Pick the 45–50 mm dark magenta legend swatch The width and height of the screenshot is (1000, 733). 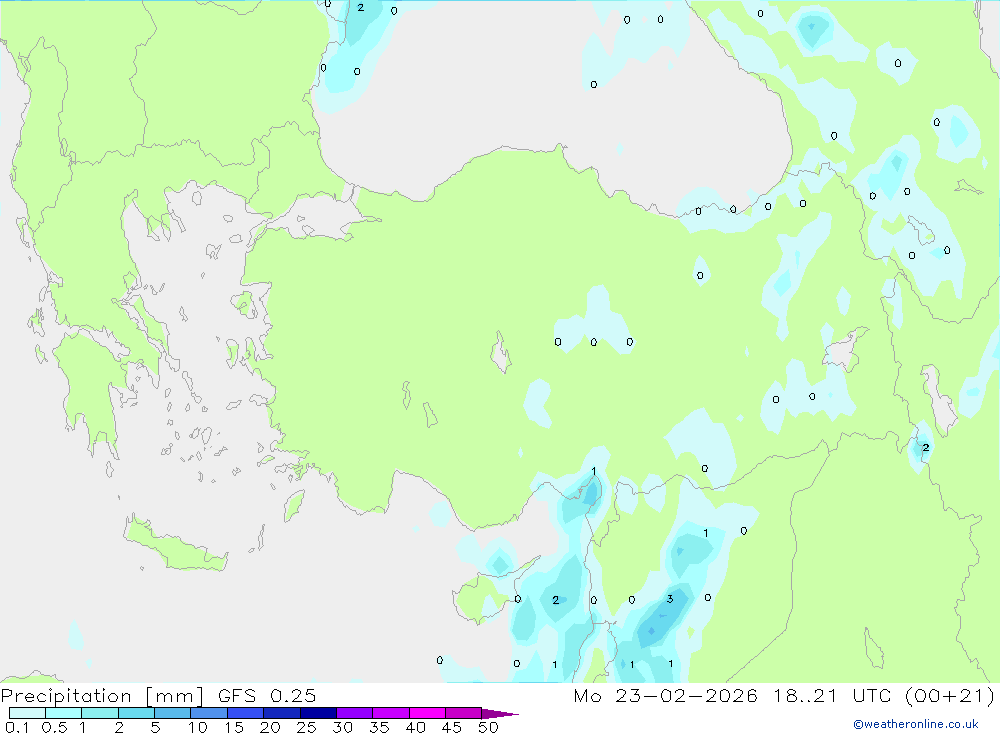click(x=463, y=713)
